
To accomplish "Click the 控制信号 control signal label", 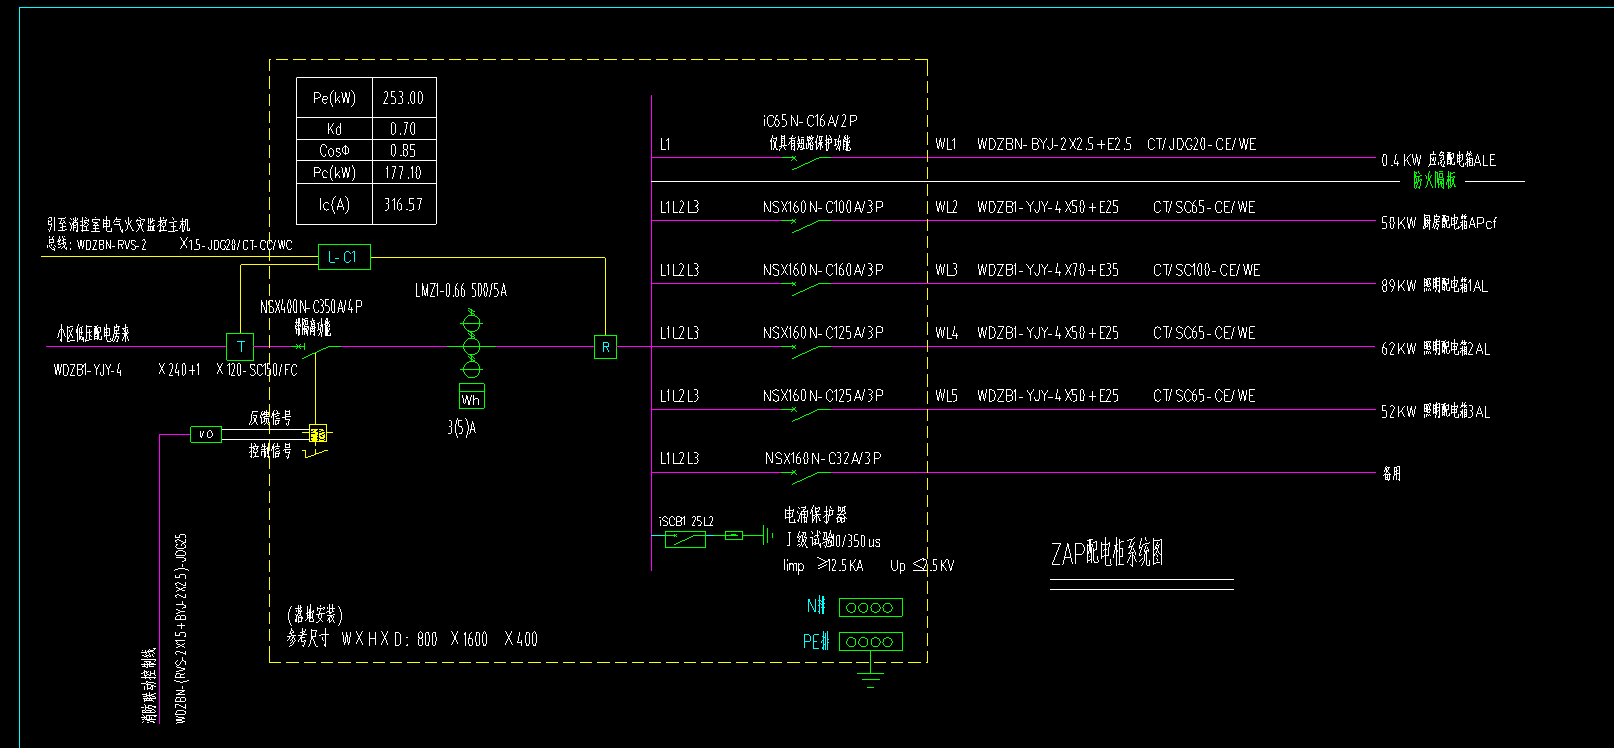I will tap(270, 451).
